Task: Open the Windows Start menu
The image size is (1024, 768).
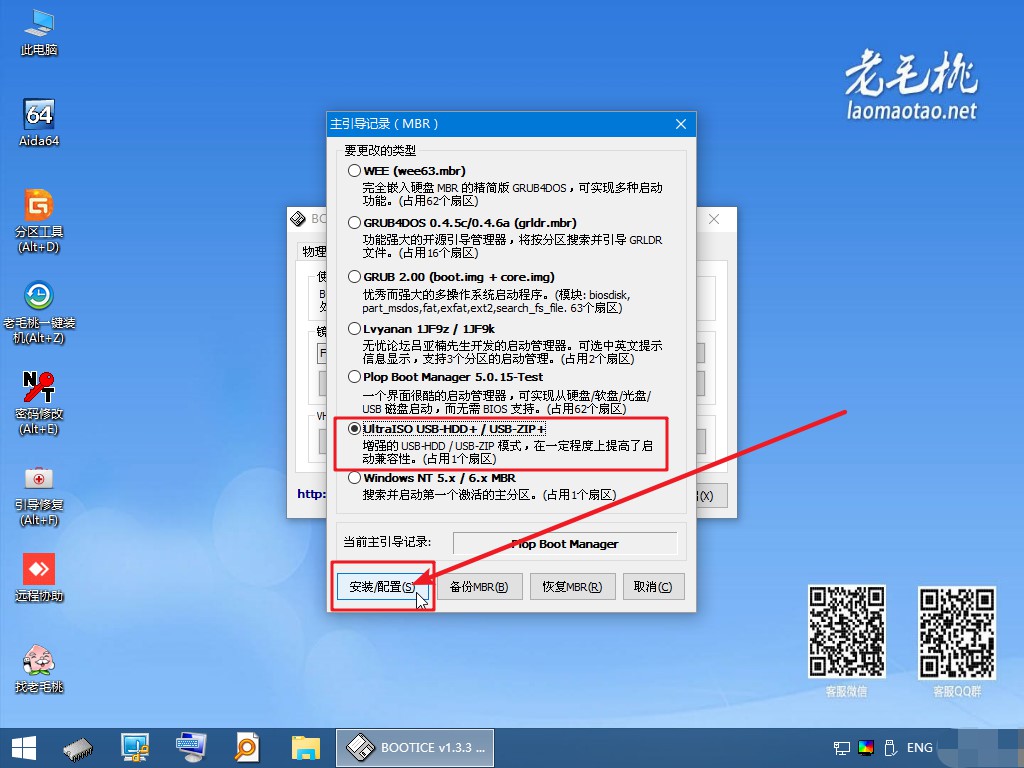Action: pyautogui.click(x=24, y=748)
